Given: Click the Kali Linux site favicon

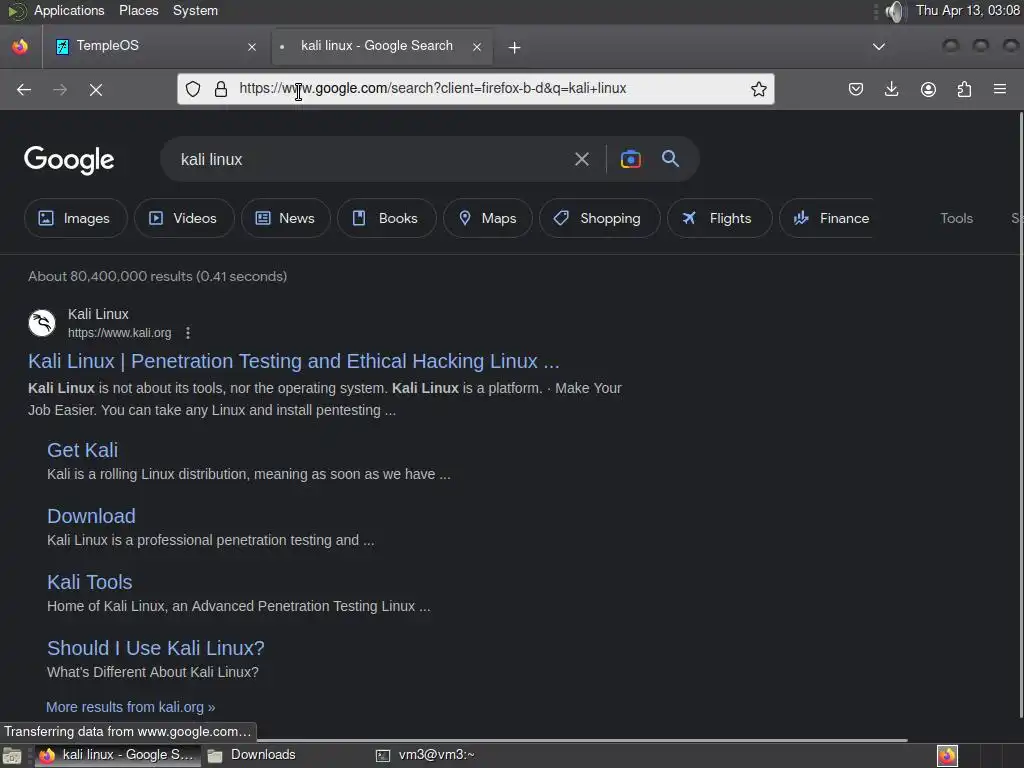Looking at the screenshot, I should pyautogui.click(x=42, y=323).
